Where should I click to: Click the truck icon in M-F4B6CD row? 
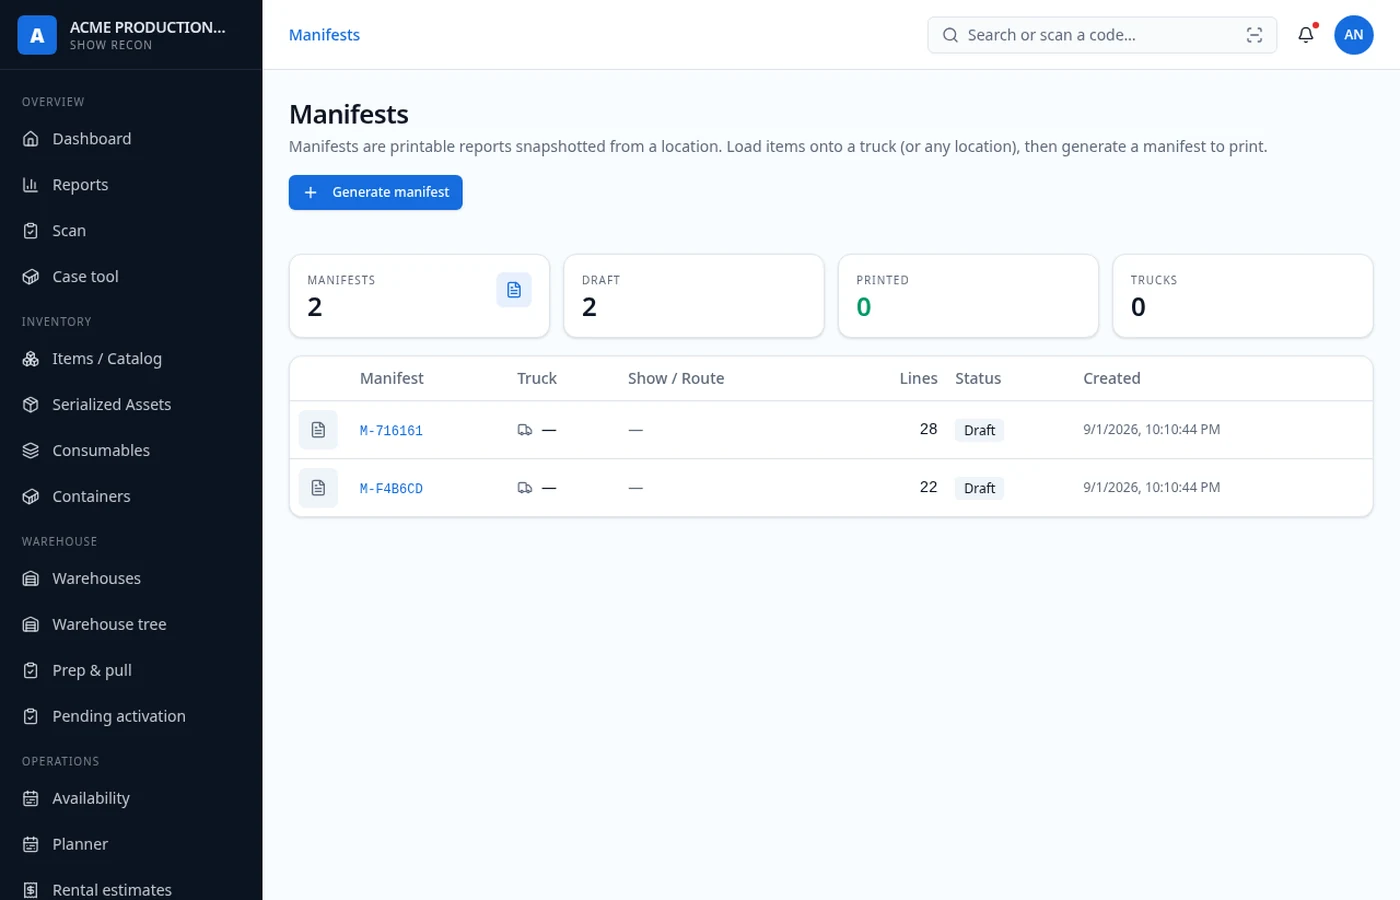coord(525,488)
